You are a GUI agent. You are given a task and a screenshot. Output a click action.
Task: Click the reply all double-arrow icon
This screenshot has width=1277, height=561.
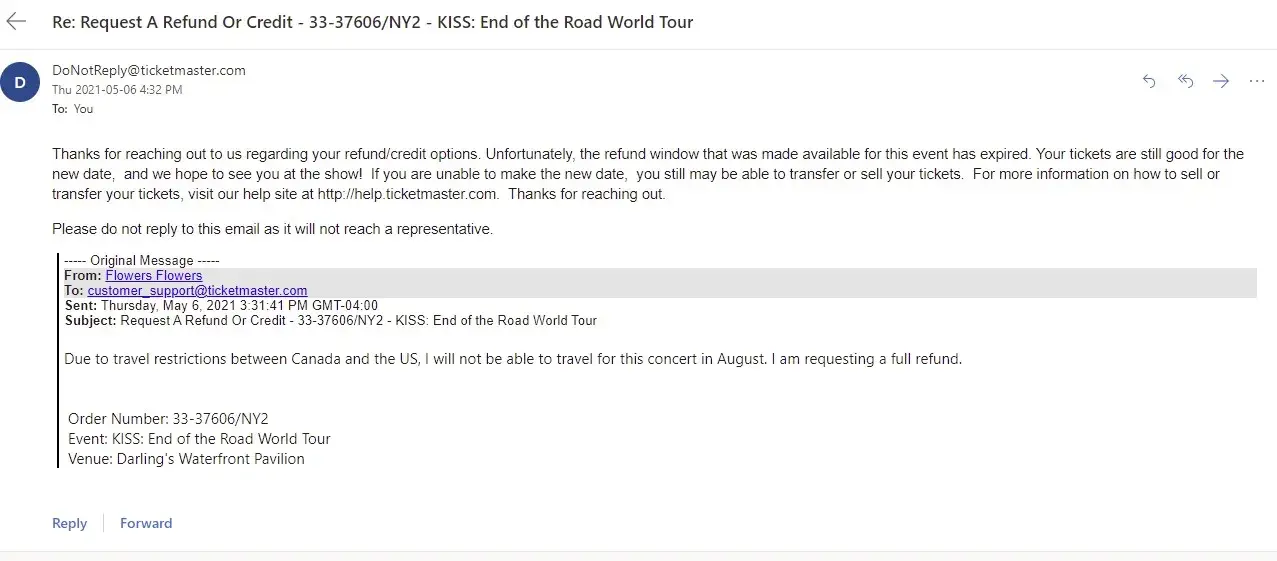[x=1185, y=82]
